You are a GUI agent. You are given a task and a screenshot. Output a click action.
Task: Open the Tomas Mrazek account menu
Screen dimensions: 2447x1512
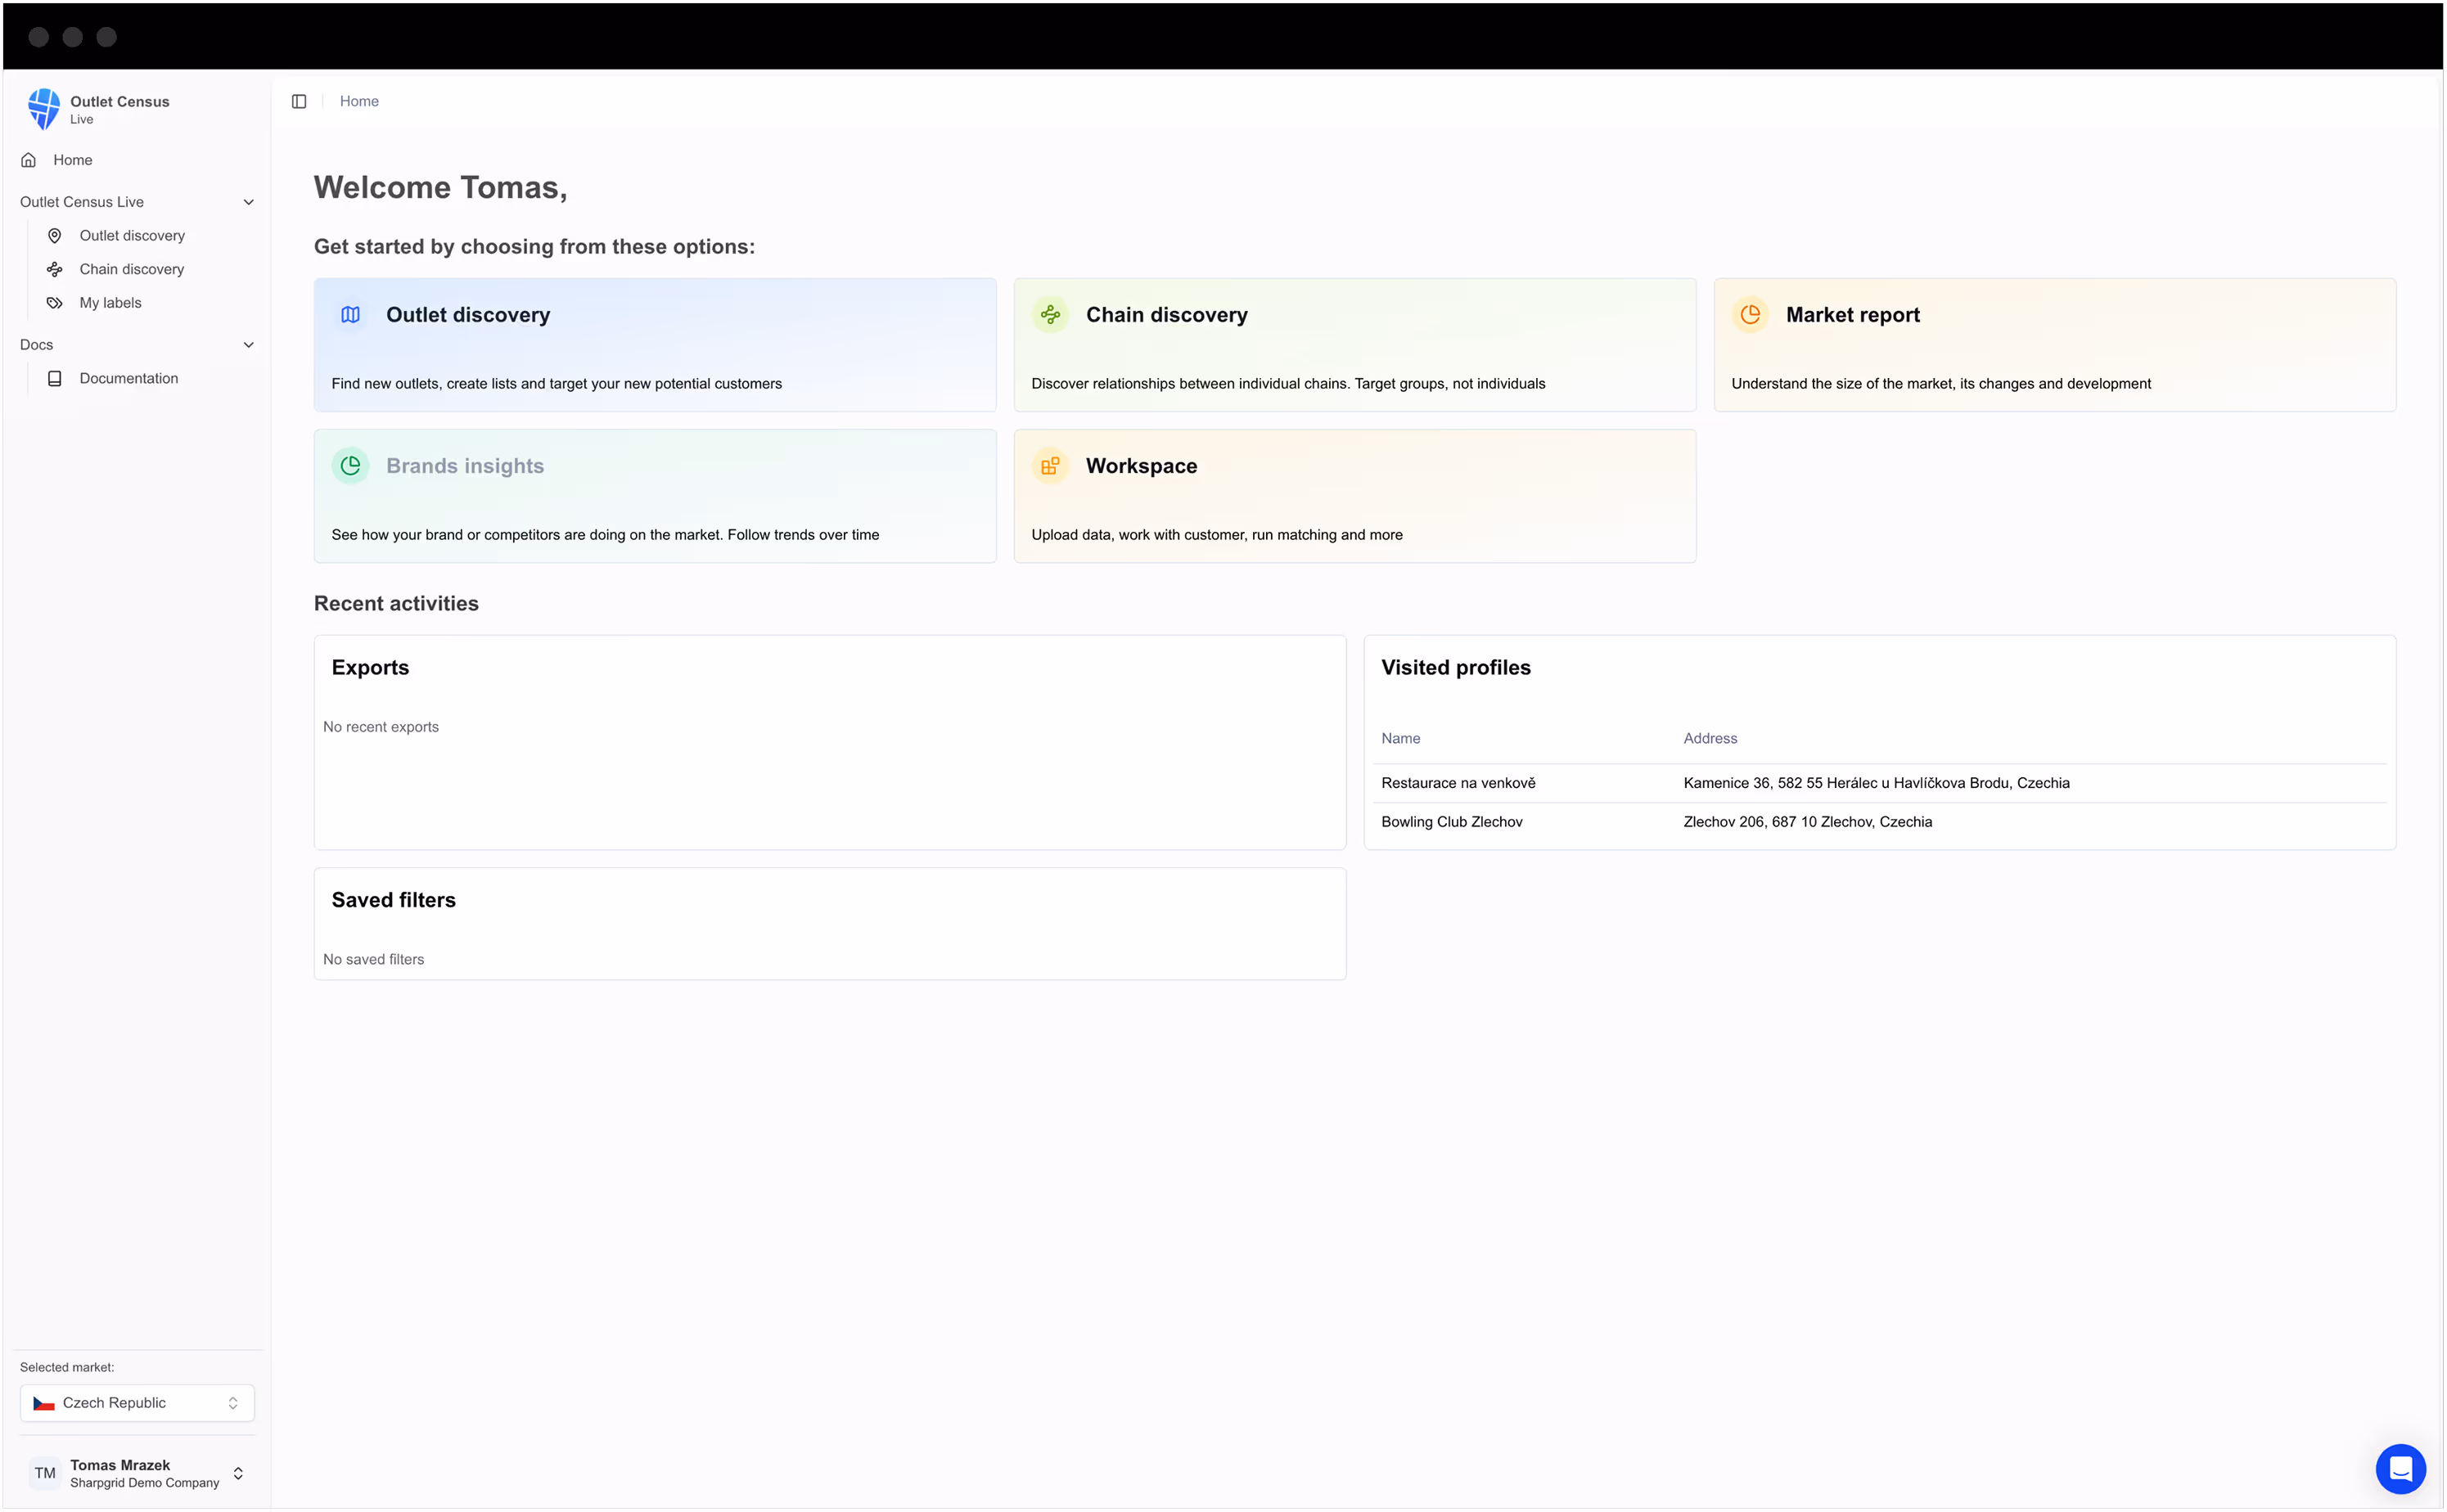click(x=136, y=1472)
